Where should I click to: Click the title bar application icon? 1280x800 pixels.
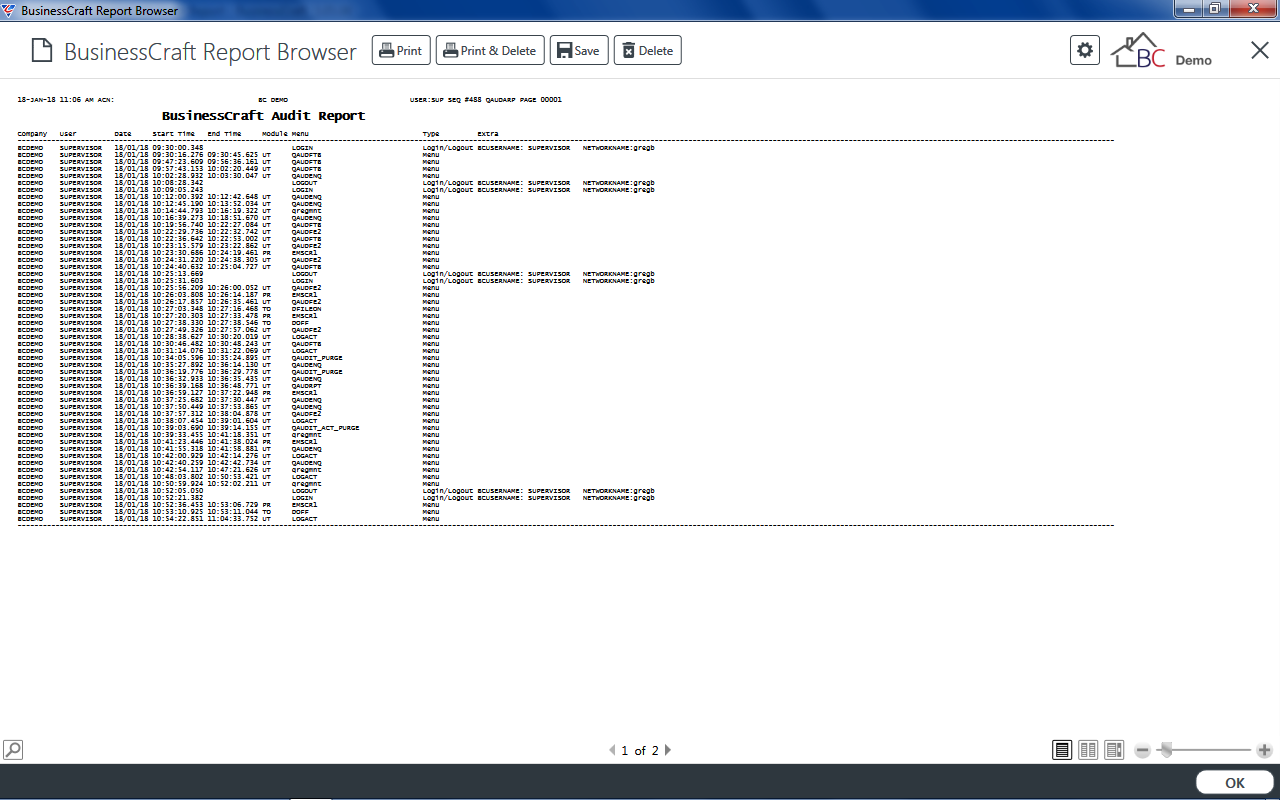click(9, 10)
